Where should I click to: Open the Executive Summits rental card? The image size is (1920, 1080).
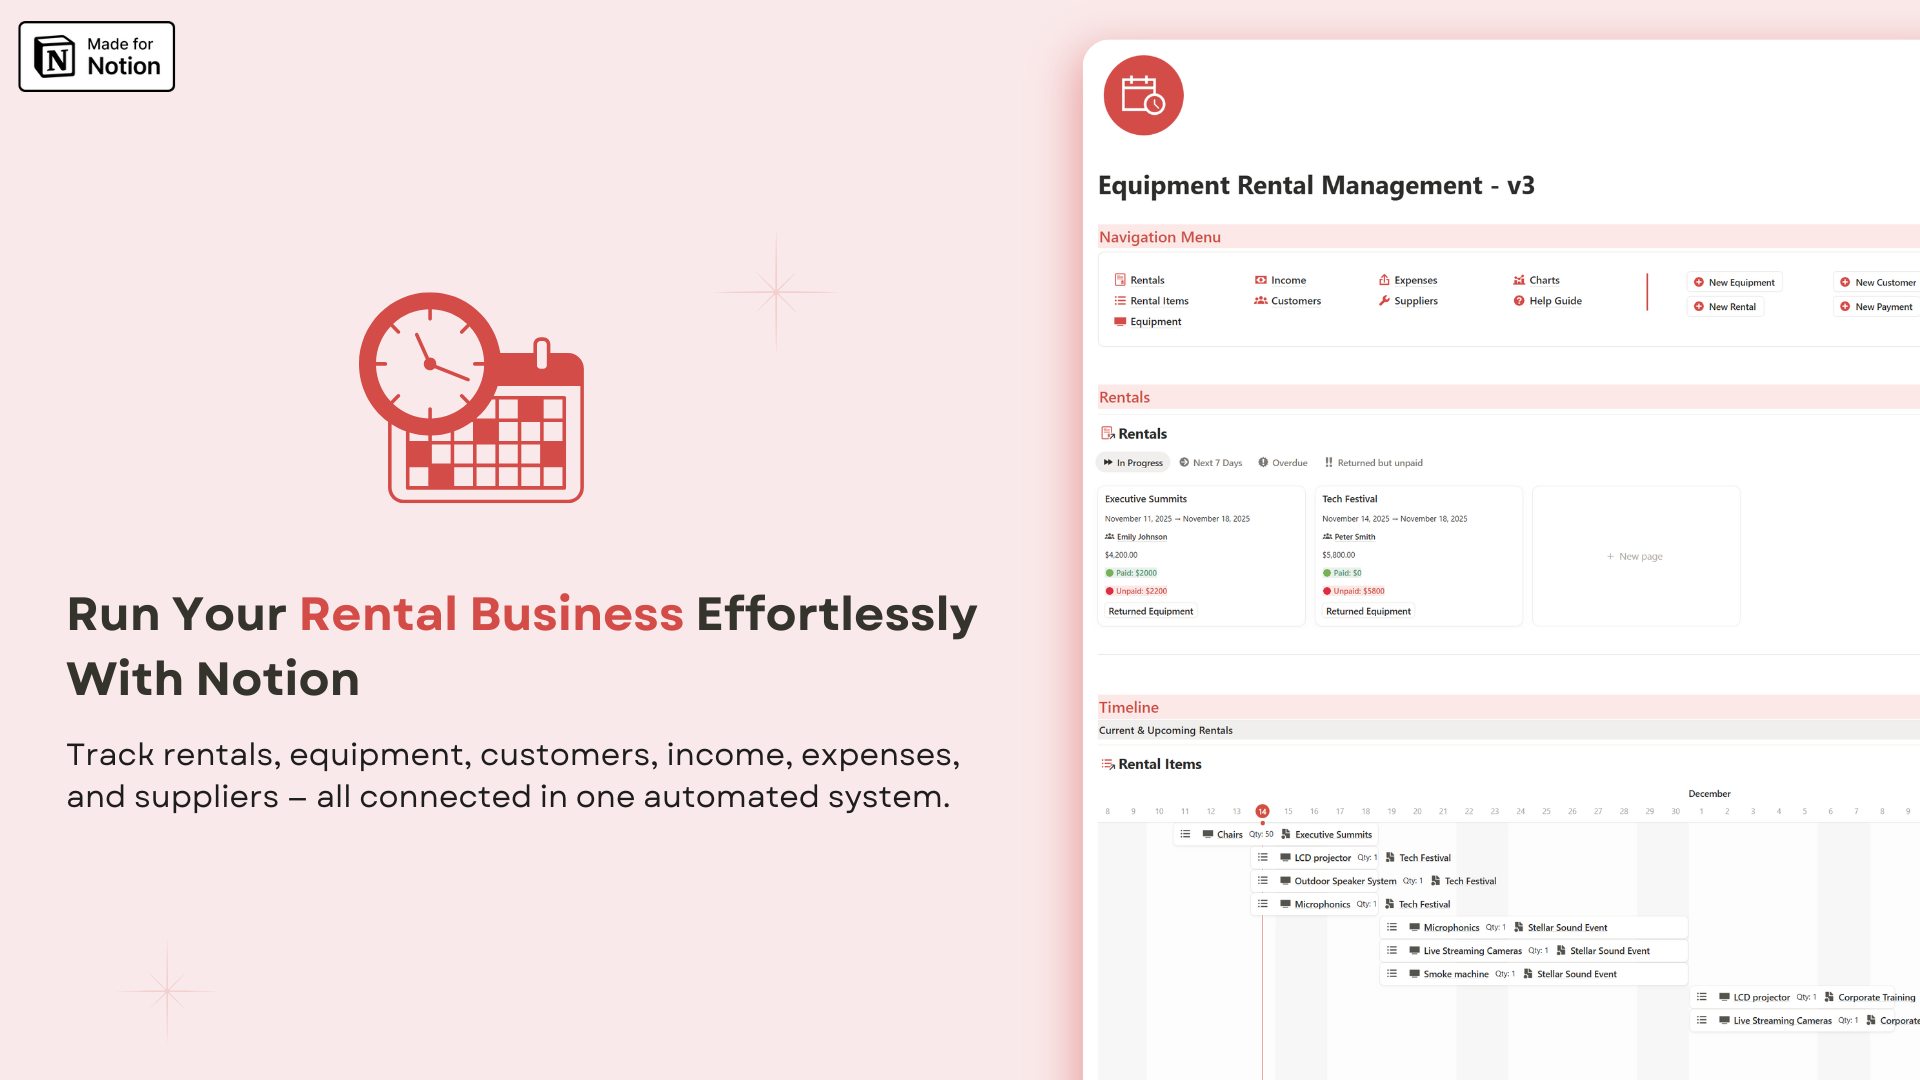click(1146, 499)
